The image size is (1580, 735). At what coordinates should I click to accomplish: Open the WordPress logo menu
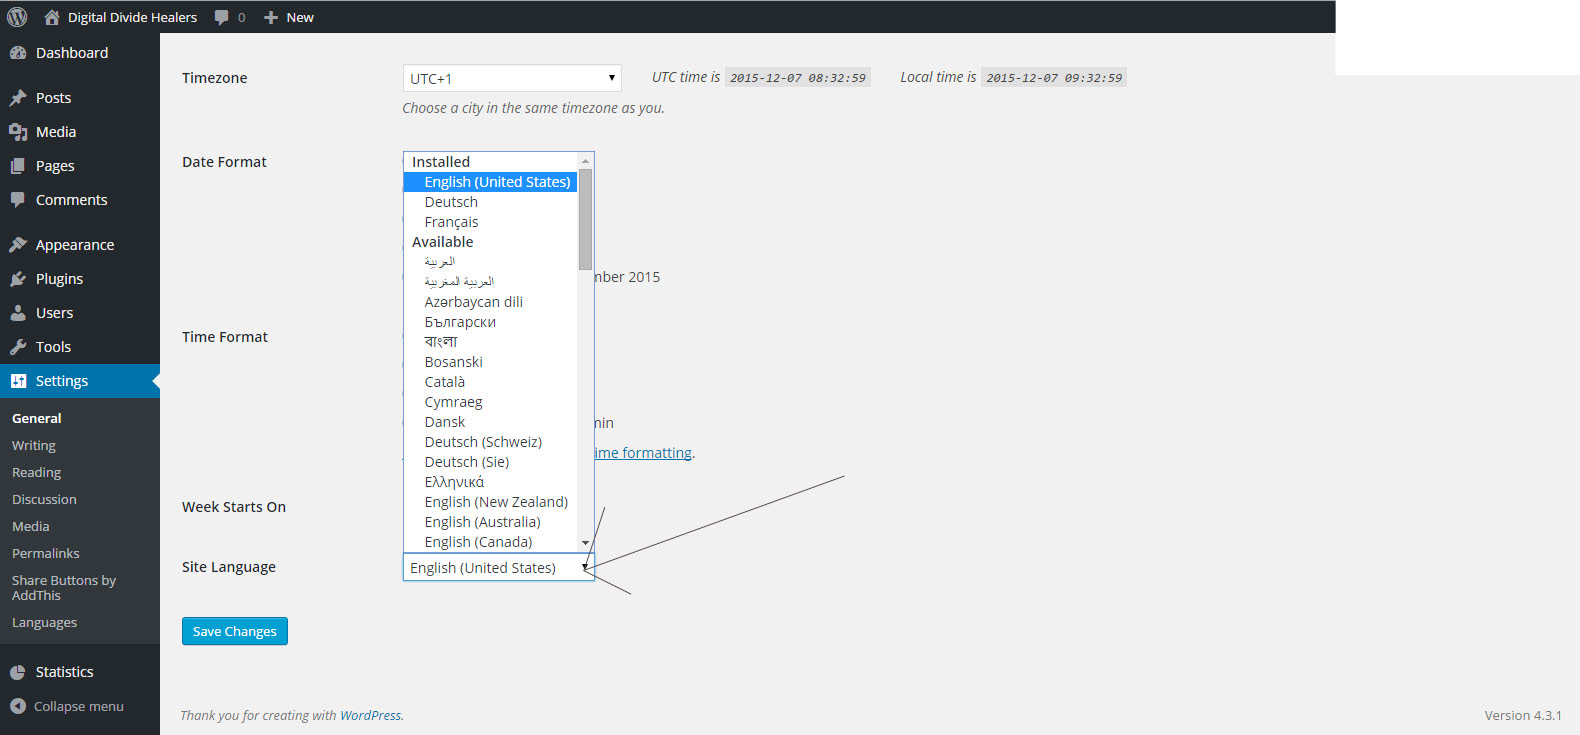17,17
